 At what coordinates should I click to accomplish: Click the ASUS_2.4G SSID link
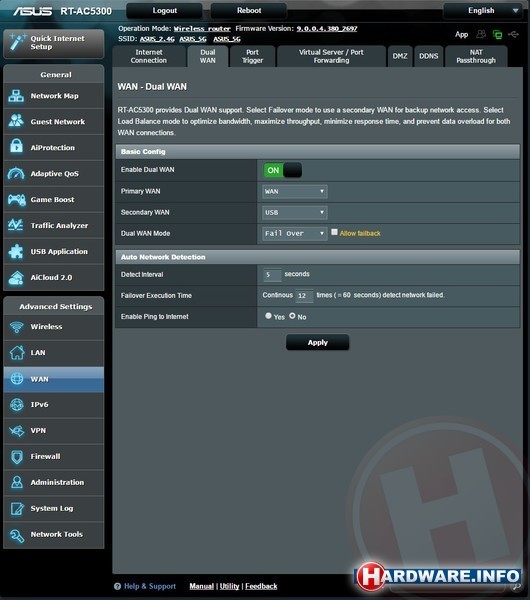coord(157,39)
